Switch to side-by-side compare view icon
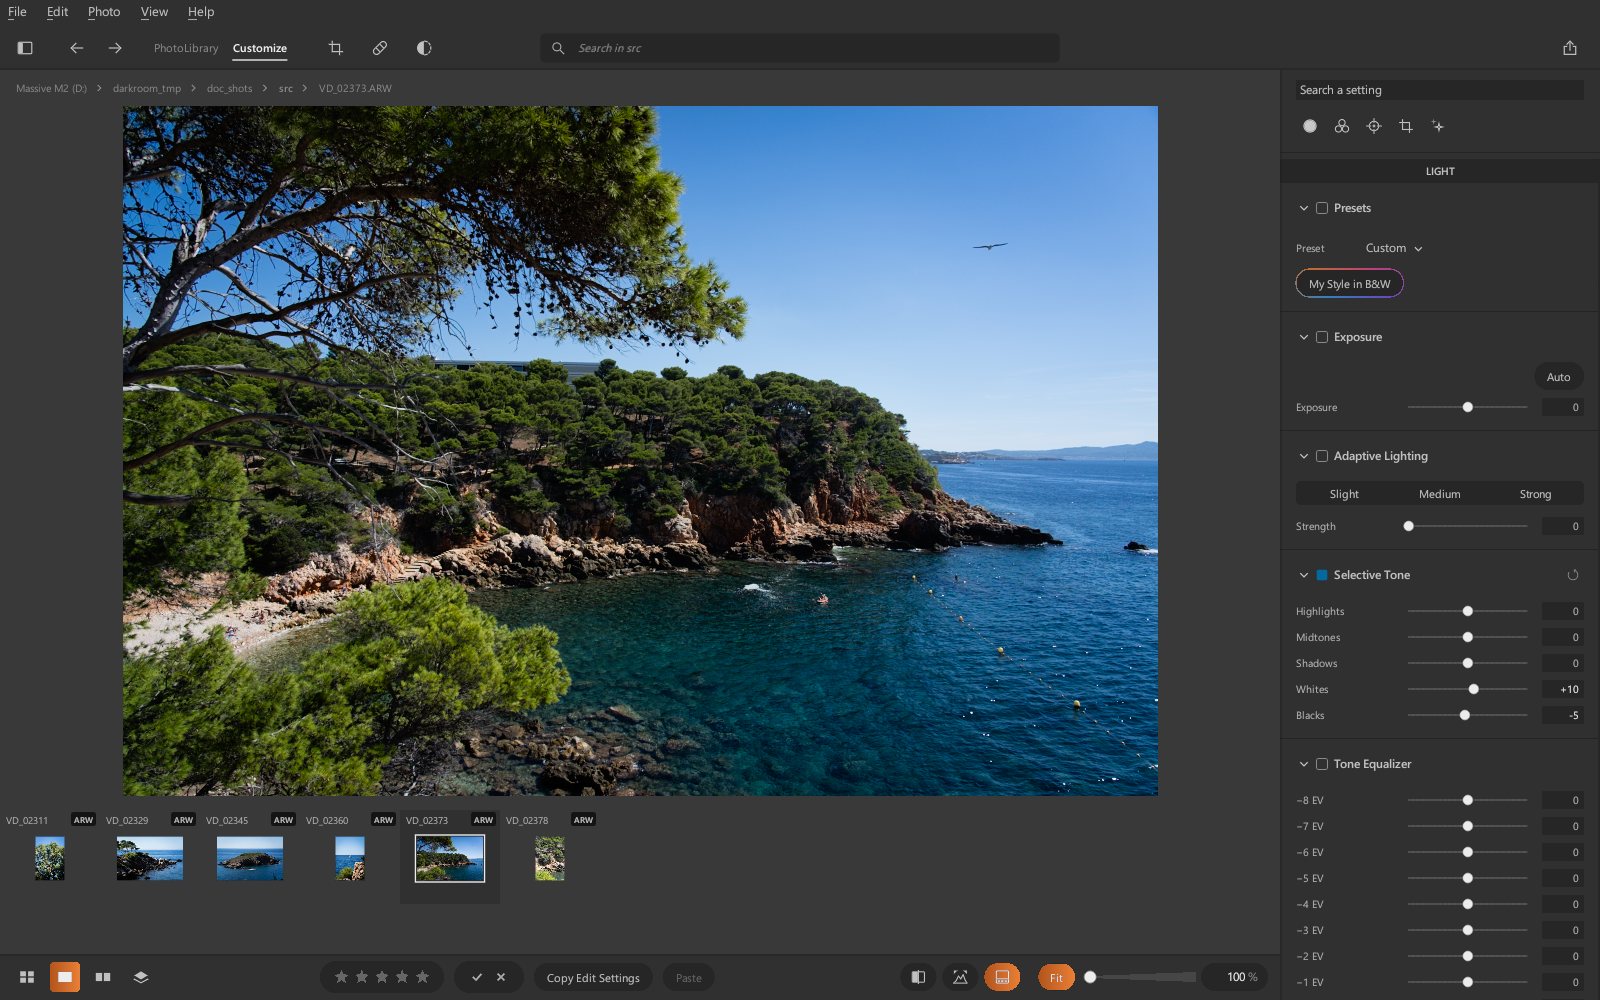The image size is (1600, 1000). point(103,977)
